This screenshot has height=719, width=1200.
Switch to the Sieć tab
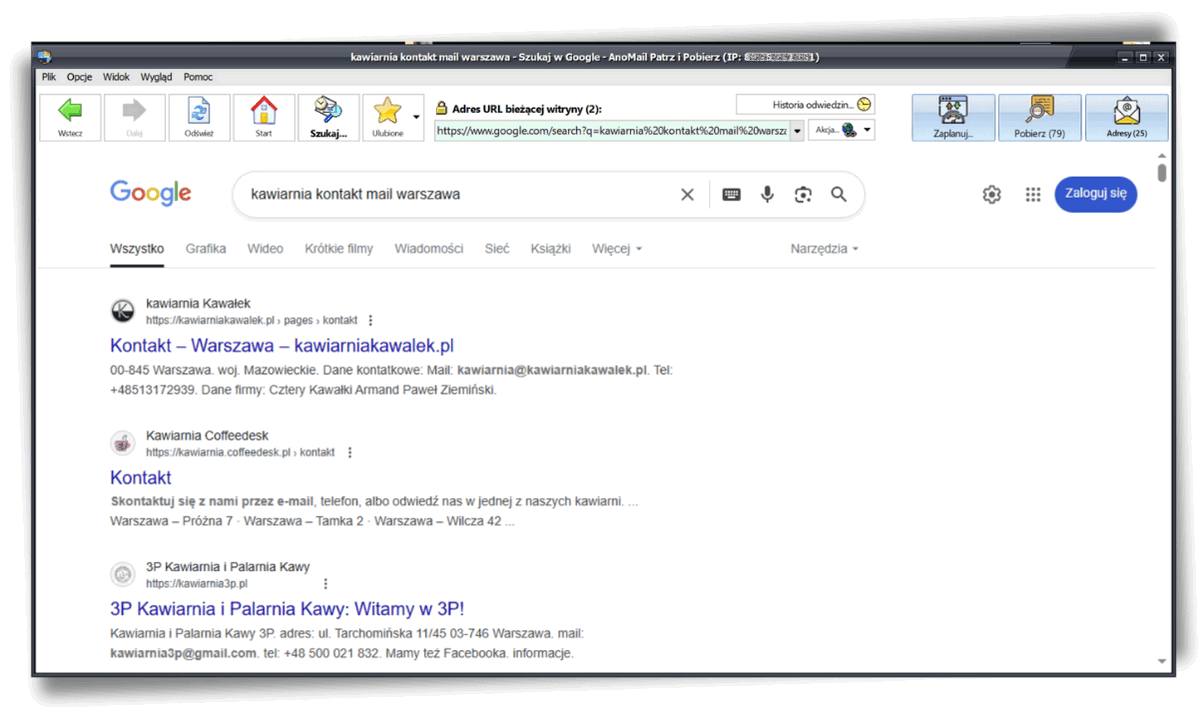click(497, 249)
